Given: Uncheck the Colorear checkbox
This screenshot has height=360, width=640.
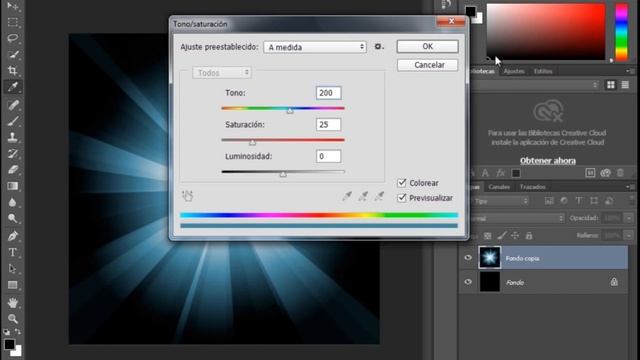Looking at the screenshot, I should 402,182.
